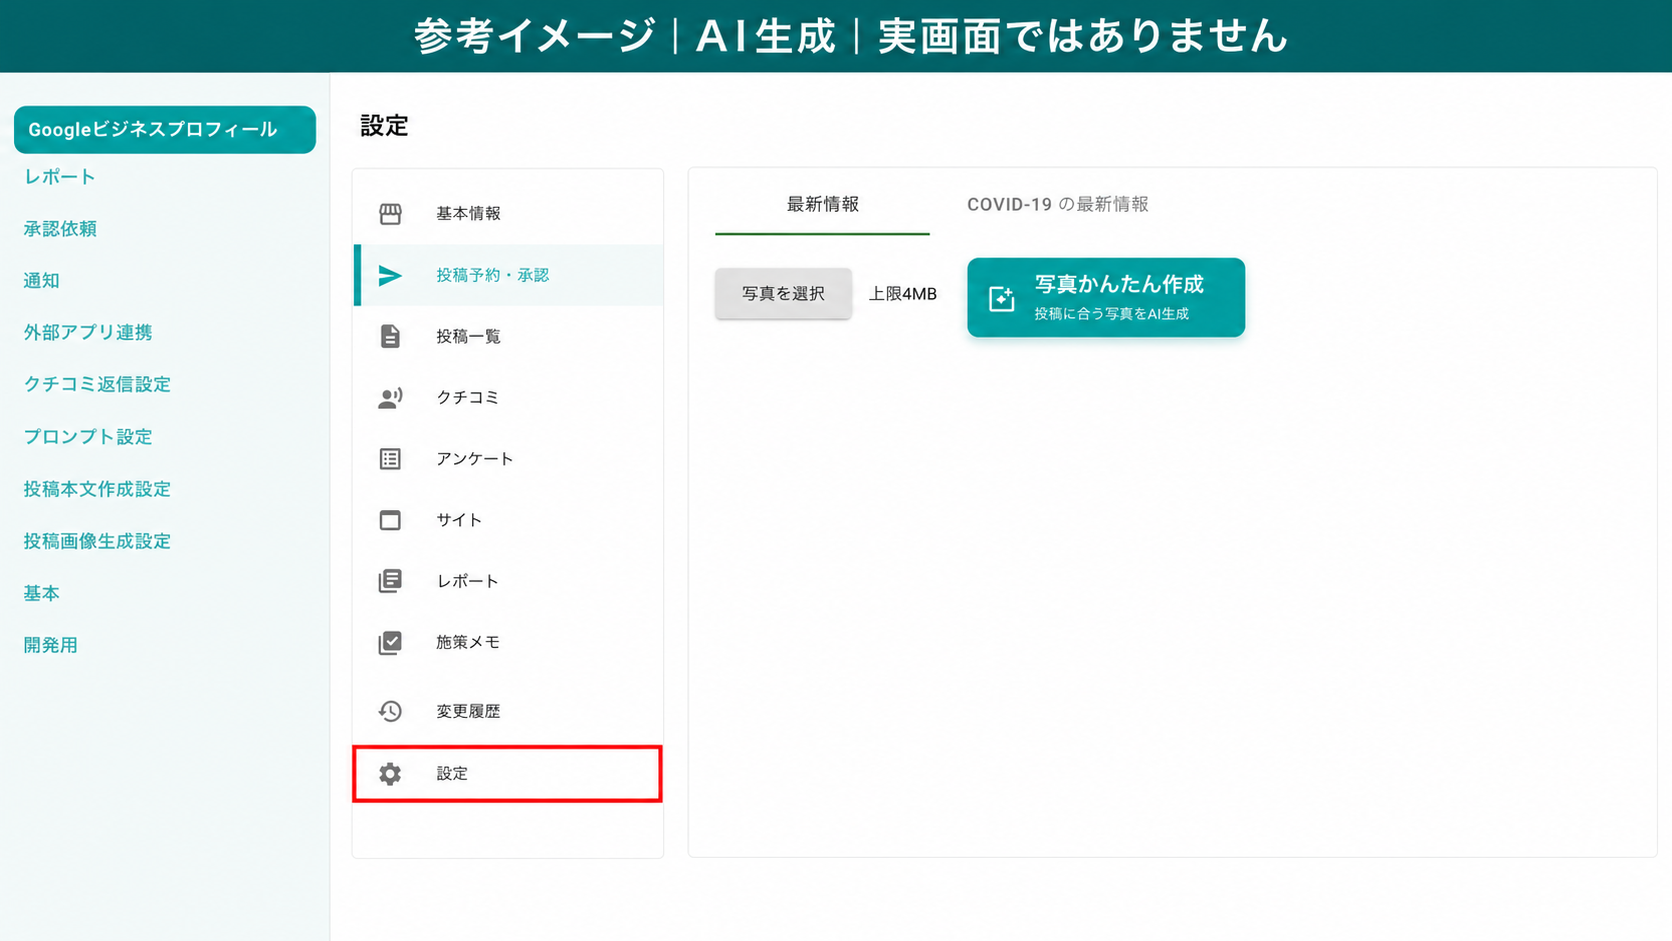Open 写真かんたん作成 AI photo generator

pyautogui.click(x=1106, y=298)
